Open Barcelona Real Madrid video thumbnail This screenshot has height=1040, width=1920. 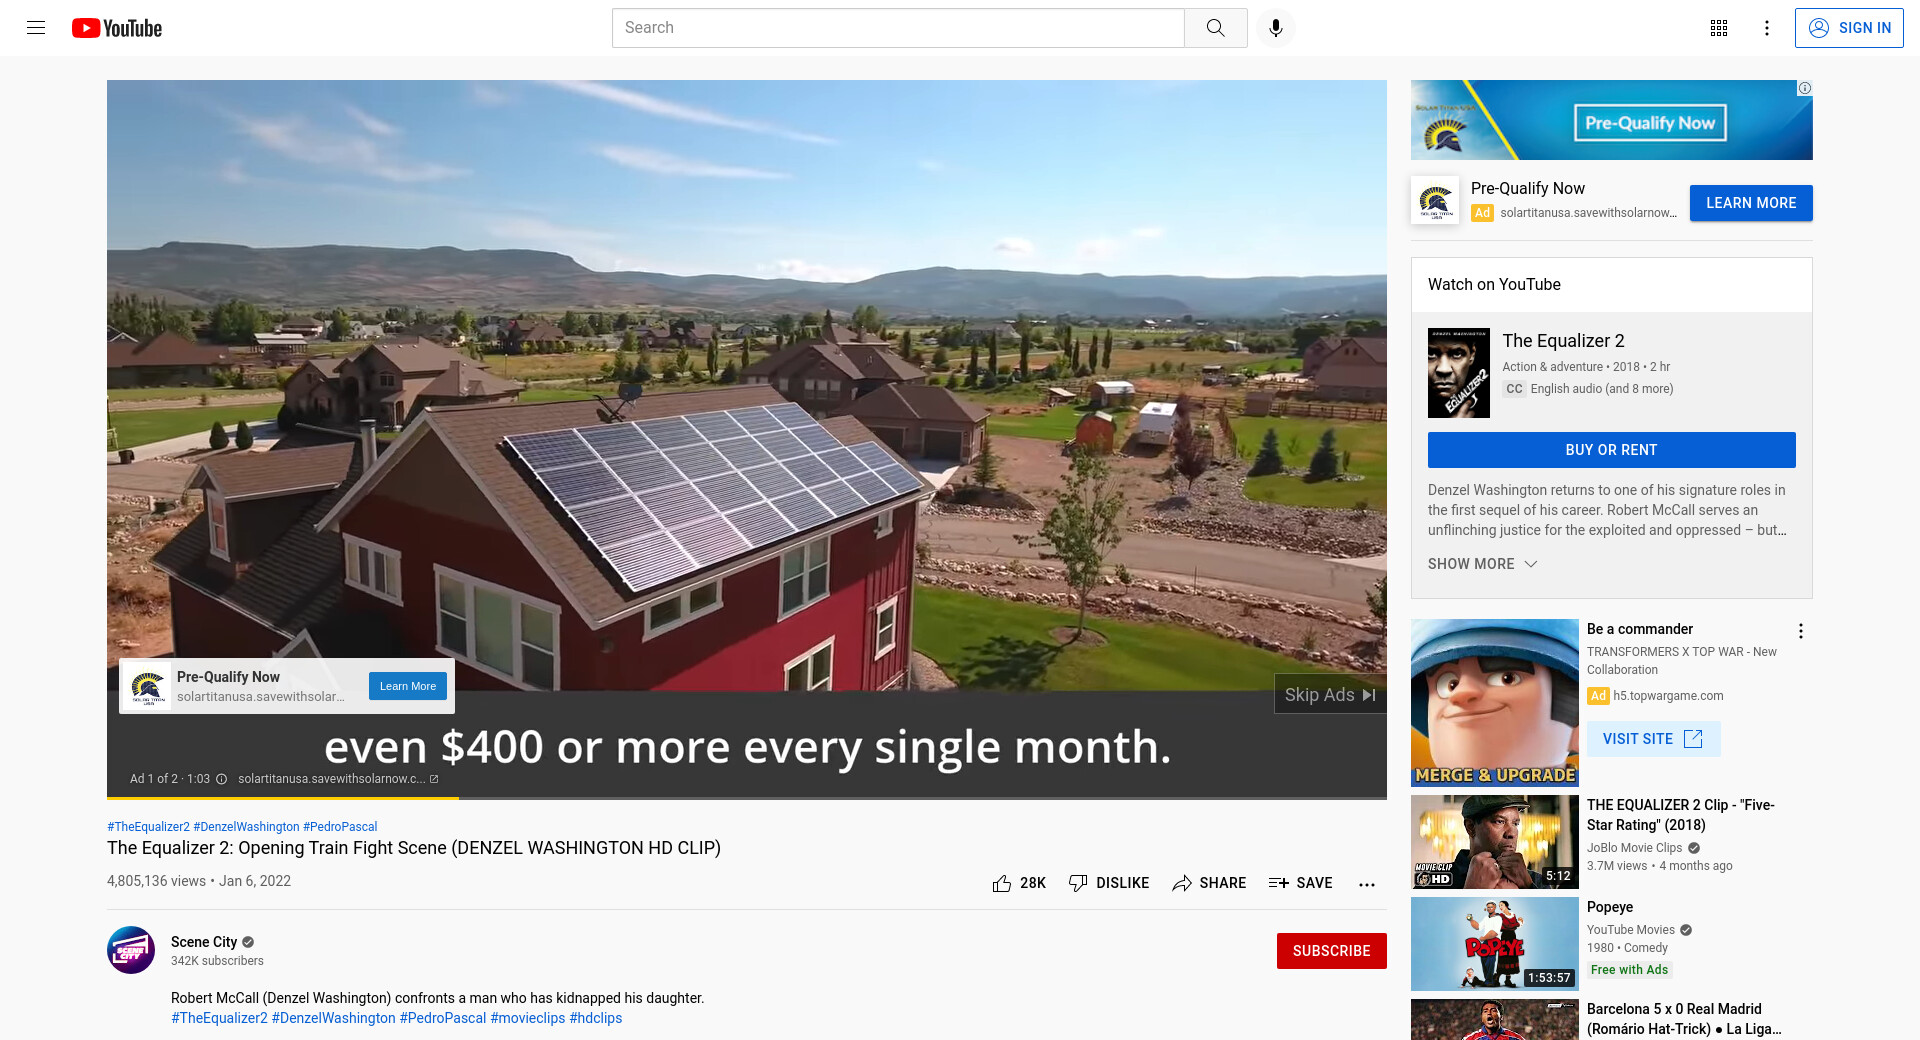(1495, 1020)
